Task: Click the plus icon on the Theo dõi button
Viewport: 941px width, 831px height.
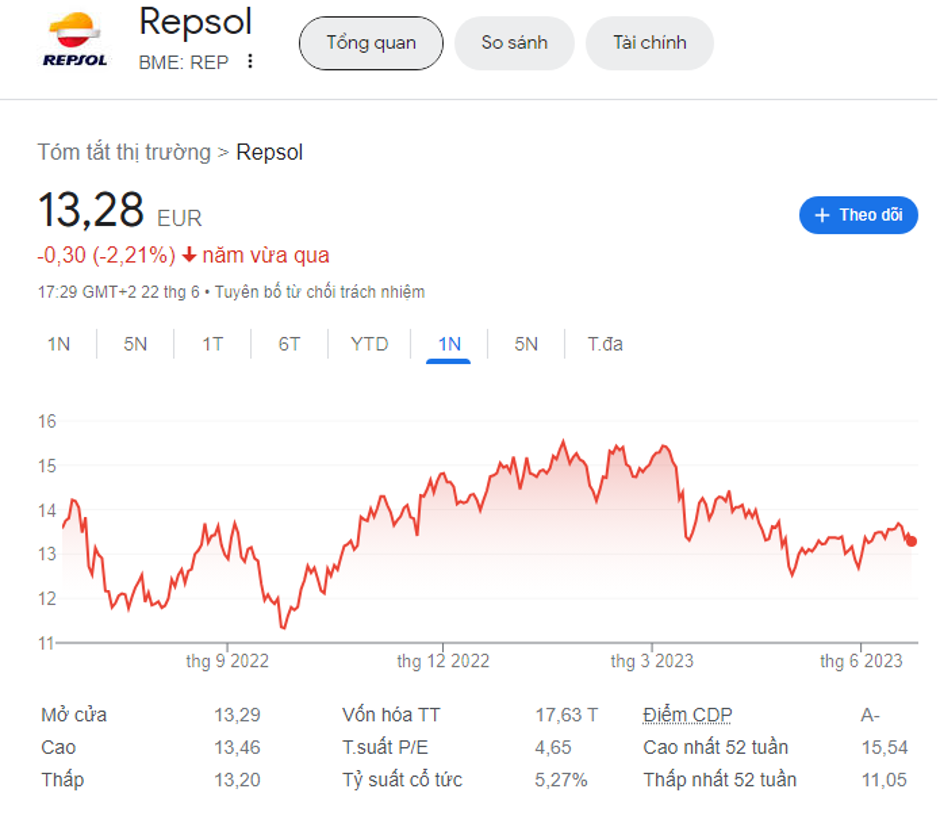Action: (823, 215)
